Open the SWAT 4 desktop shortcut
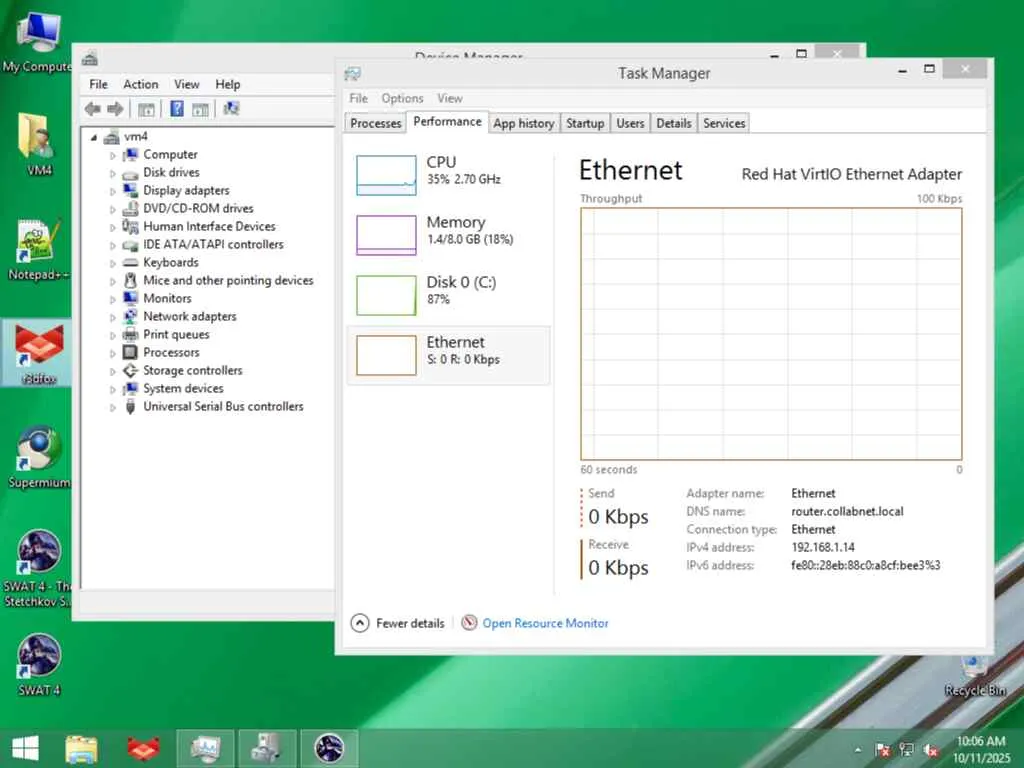The height and width of the screenshot is (768, 1024). [x=38, y=665]
